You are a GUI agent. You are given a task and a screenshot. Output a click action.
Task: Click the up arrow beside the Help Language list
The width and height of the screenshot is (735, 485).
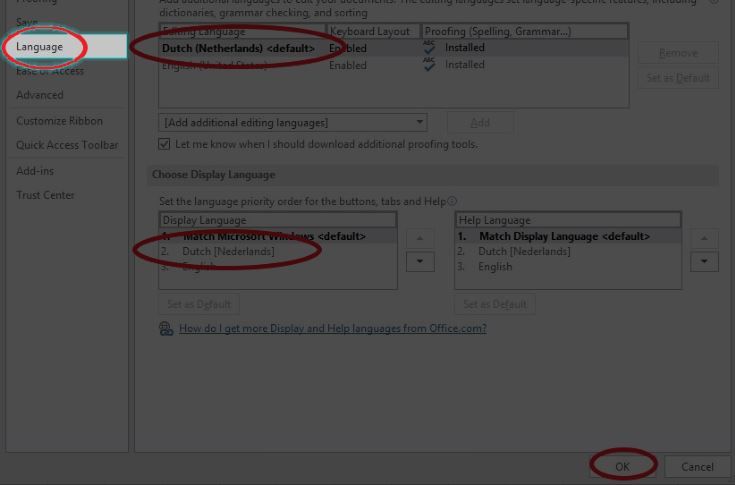705,238
